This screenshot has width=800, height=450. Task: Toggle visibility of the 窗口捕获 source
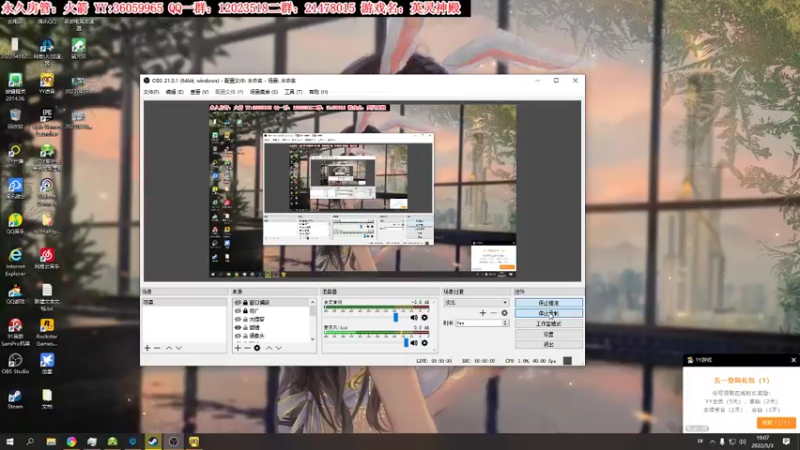coord(238,303)
